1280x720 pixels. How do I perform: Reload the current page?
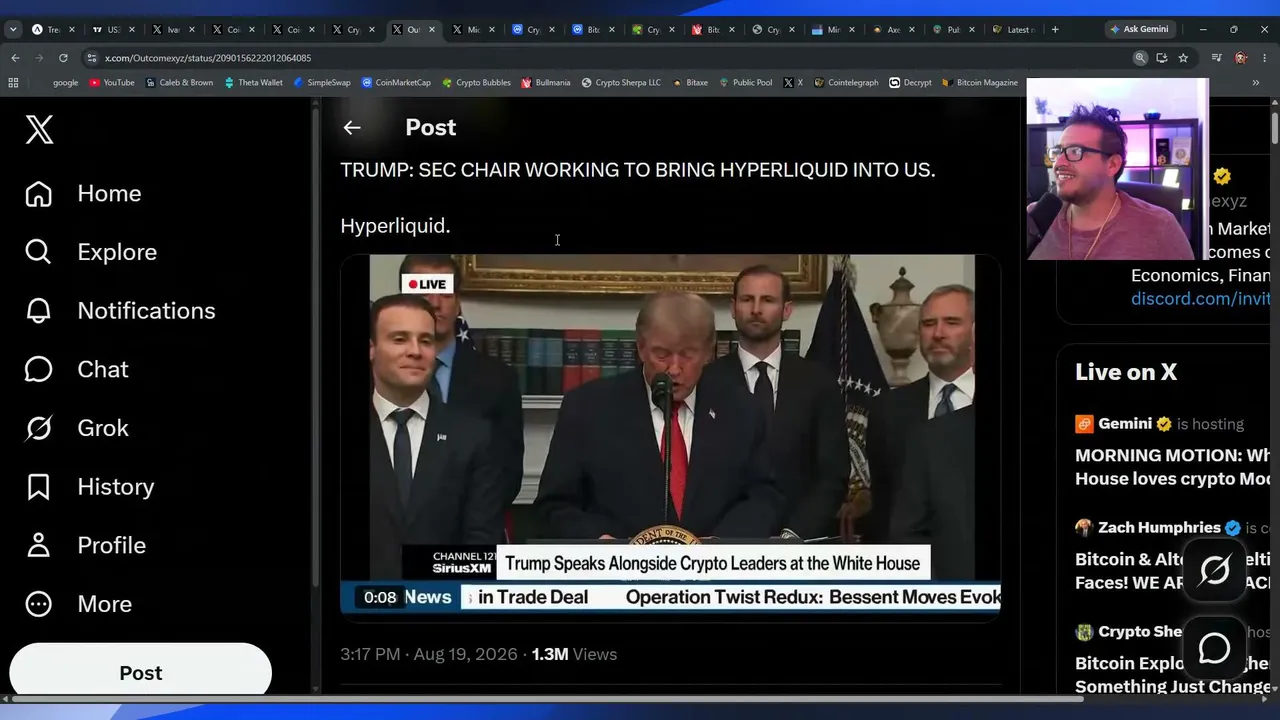63,58
